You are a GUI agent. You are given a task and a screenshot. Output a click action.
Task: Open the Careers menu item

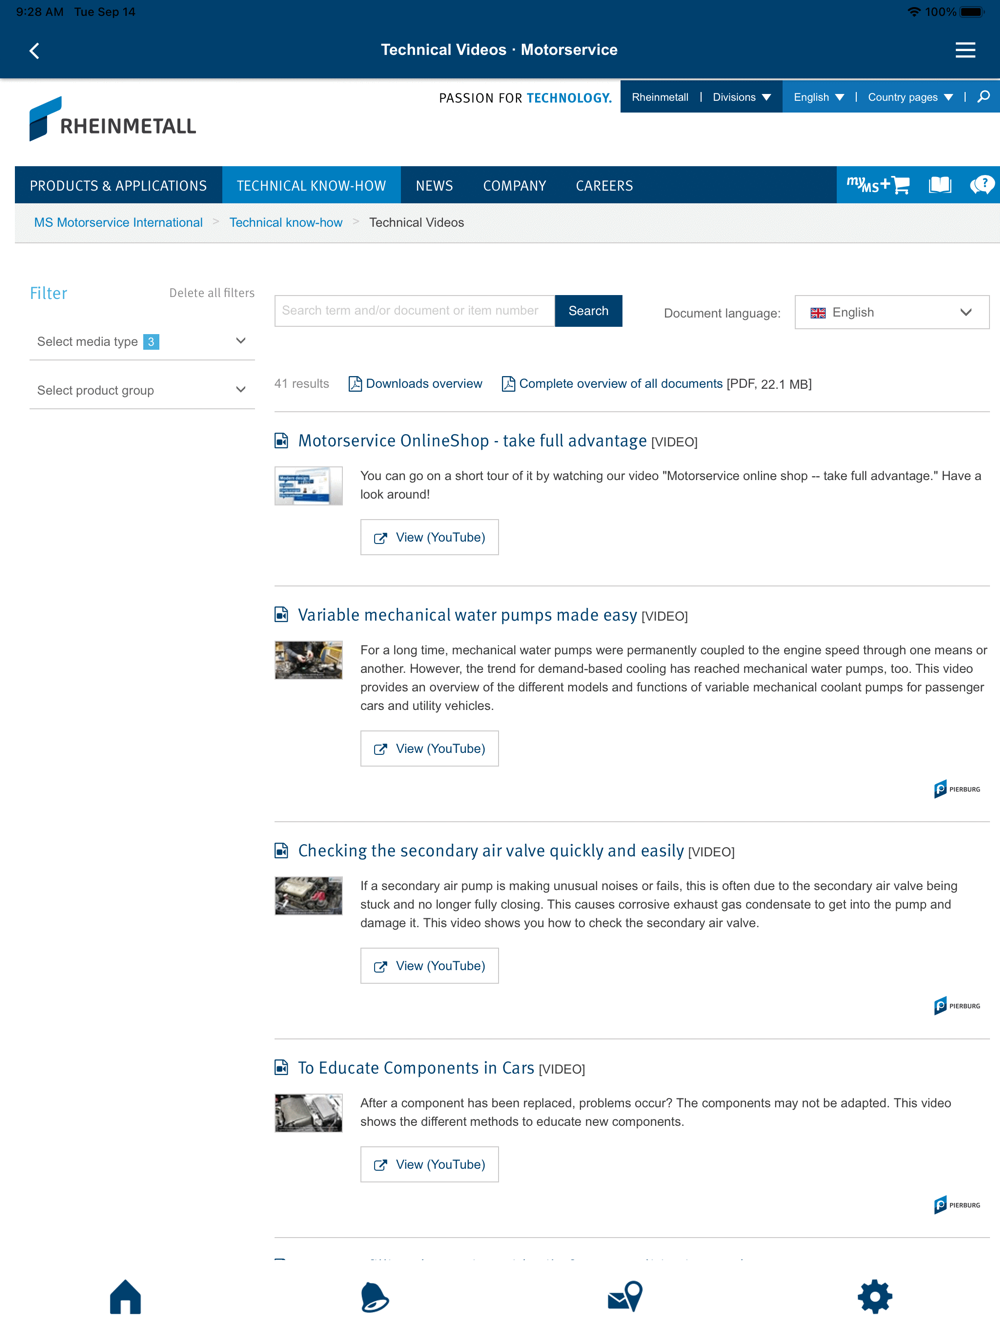604,185
